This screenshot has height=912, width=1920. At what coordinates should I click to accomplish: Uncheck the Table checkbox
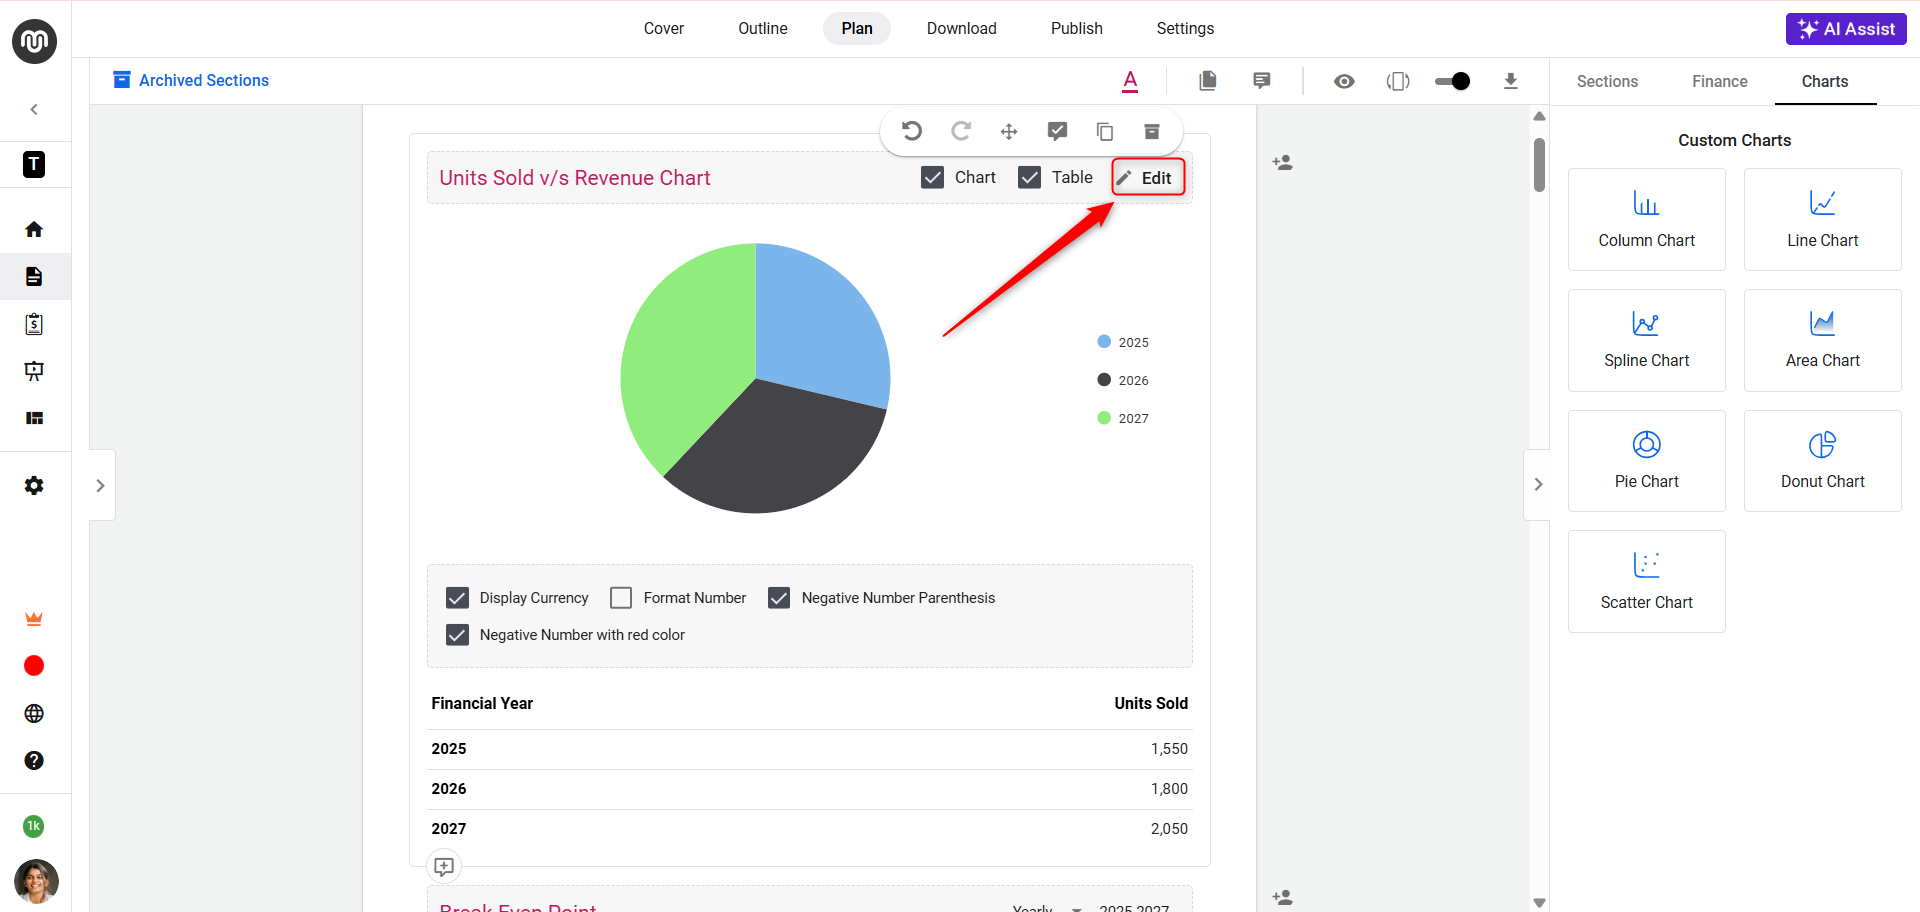pyautogui.click(x=1029, y=177)
